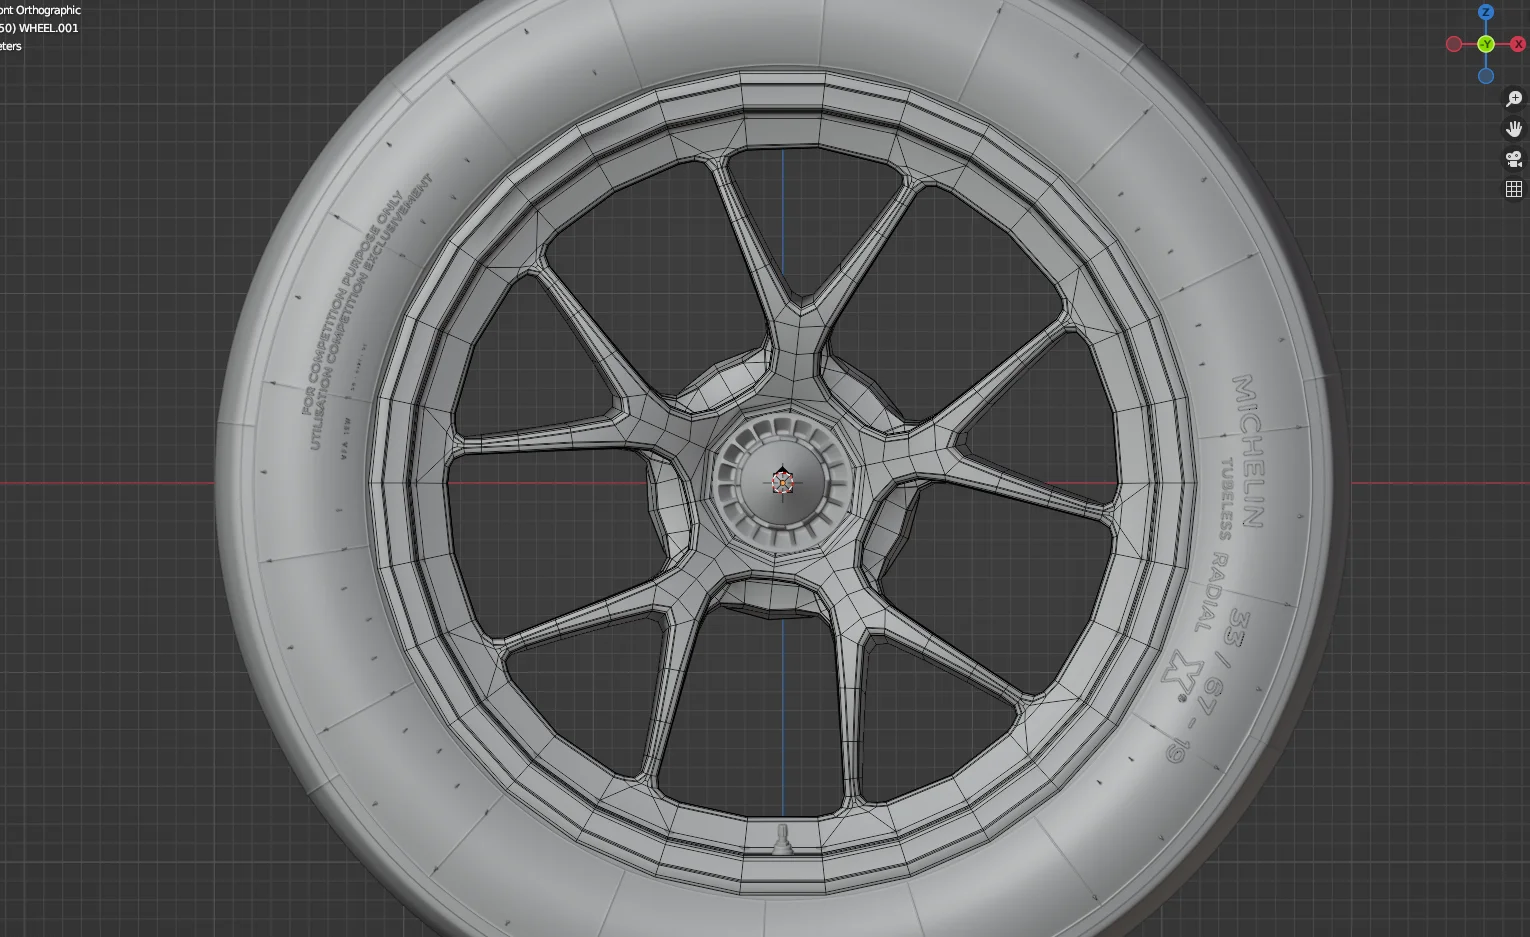Toggle camera perspective using the camera sidebar icon
Image resolution: width=1530 pixels, height=937 pixels.
tap(1513, 158)
